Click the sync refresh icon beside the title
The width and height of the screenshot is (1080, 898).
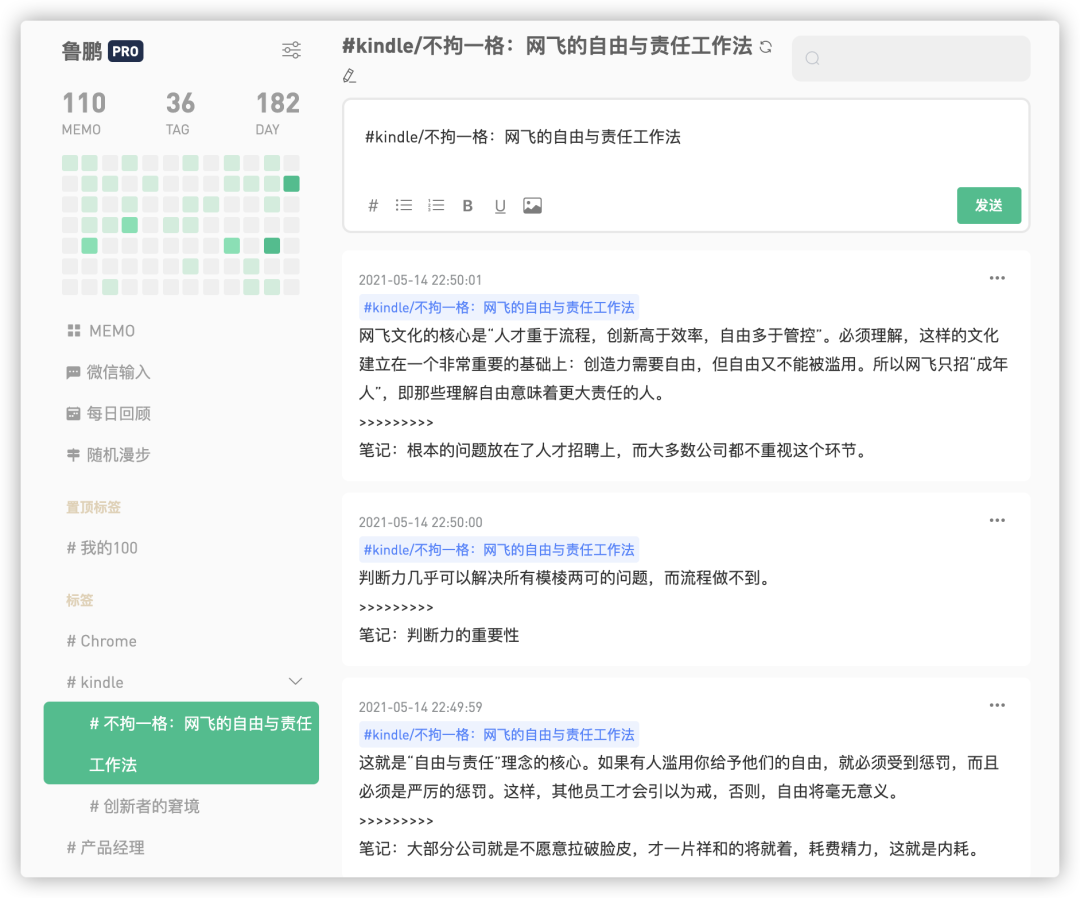click(765, 47)
